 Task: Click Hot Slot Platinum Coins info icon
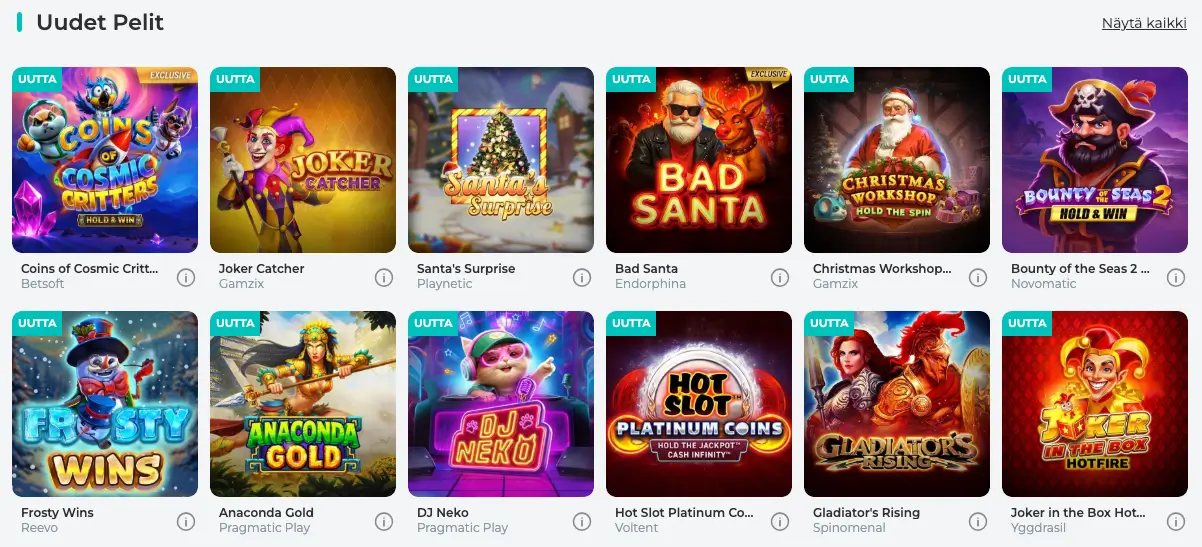pyautogui.click(x=780, y=521)
